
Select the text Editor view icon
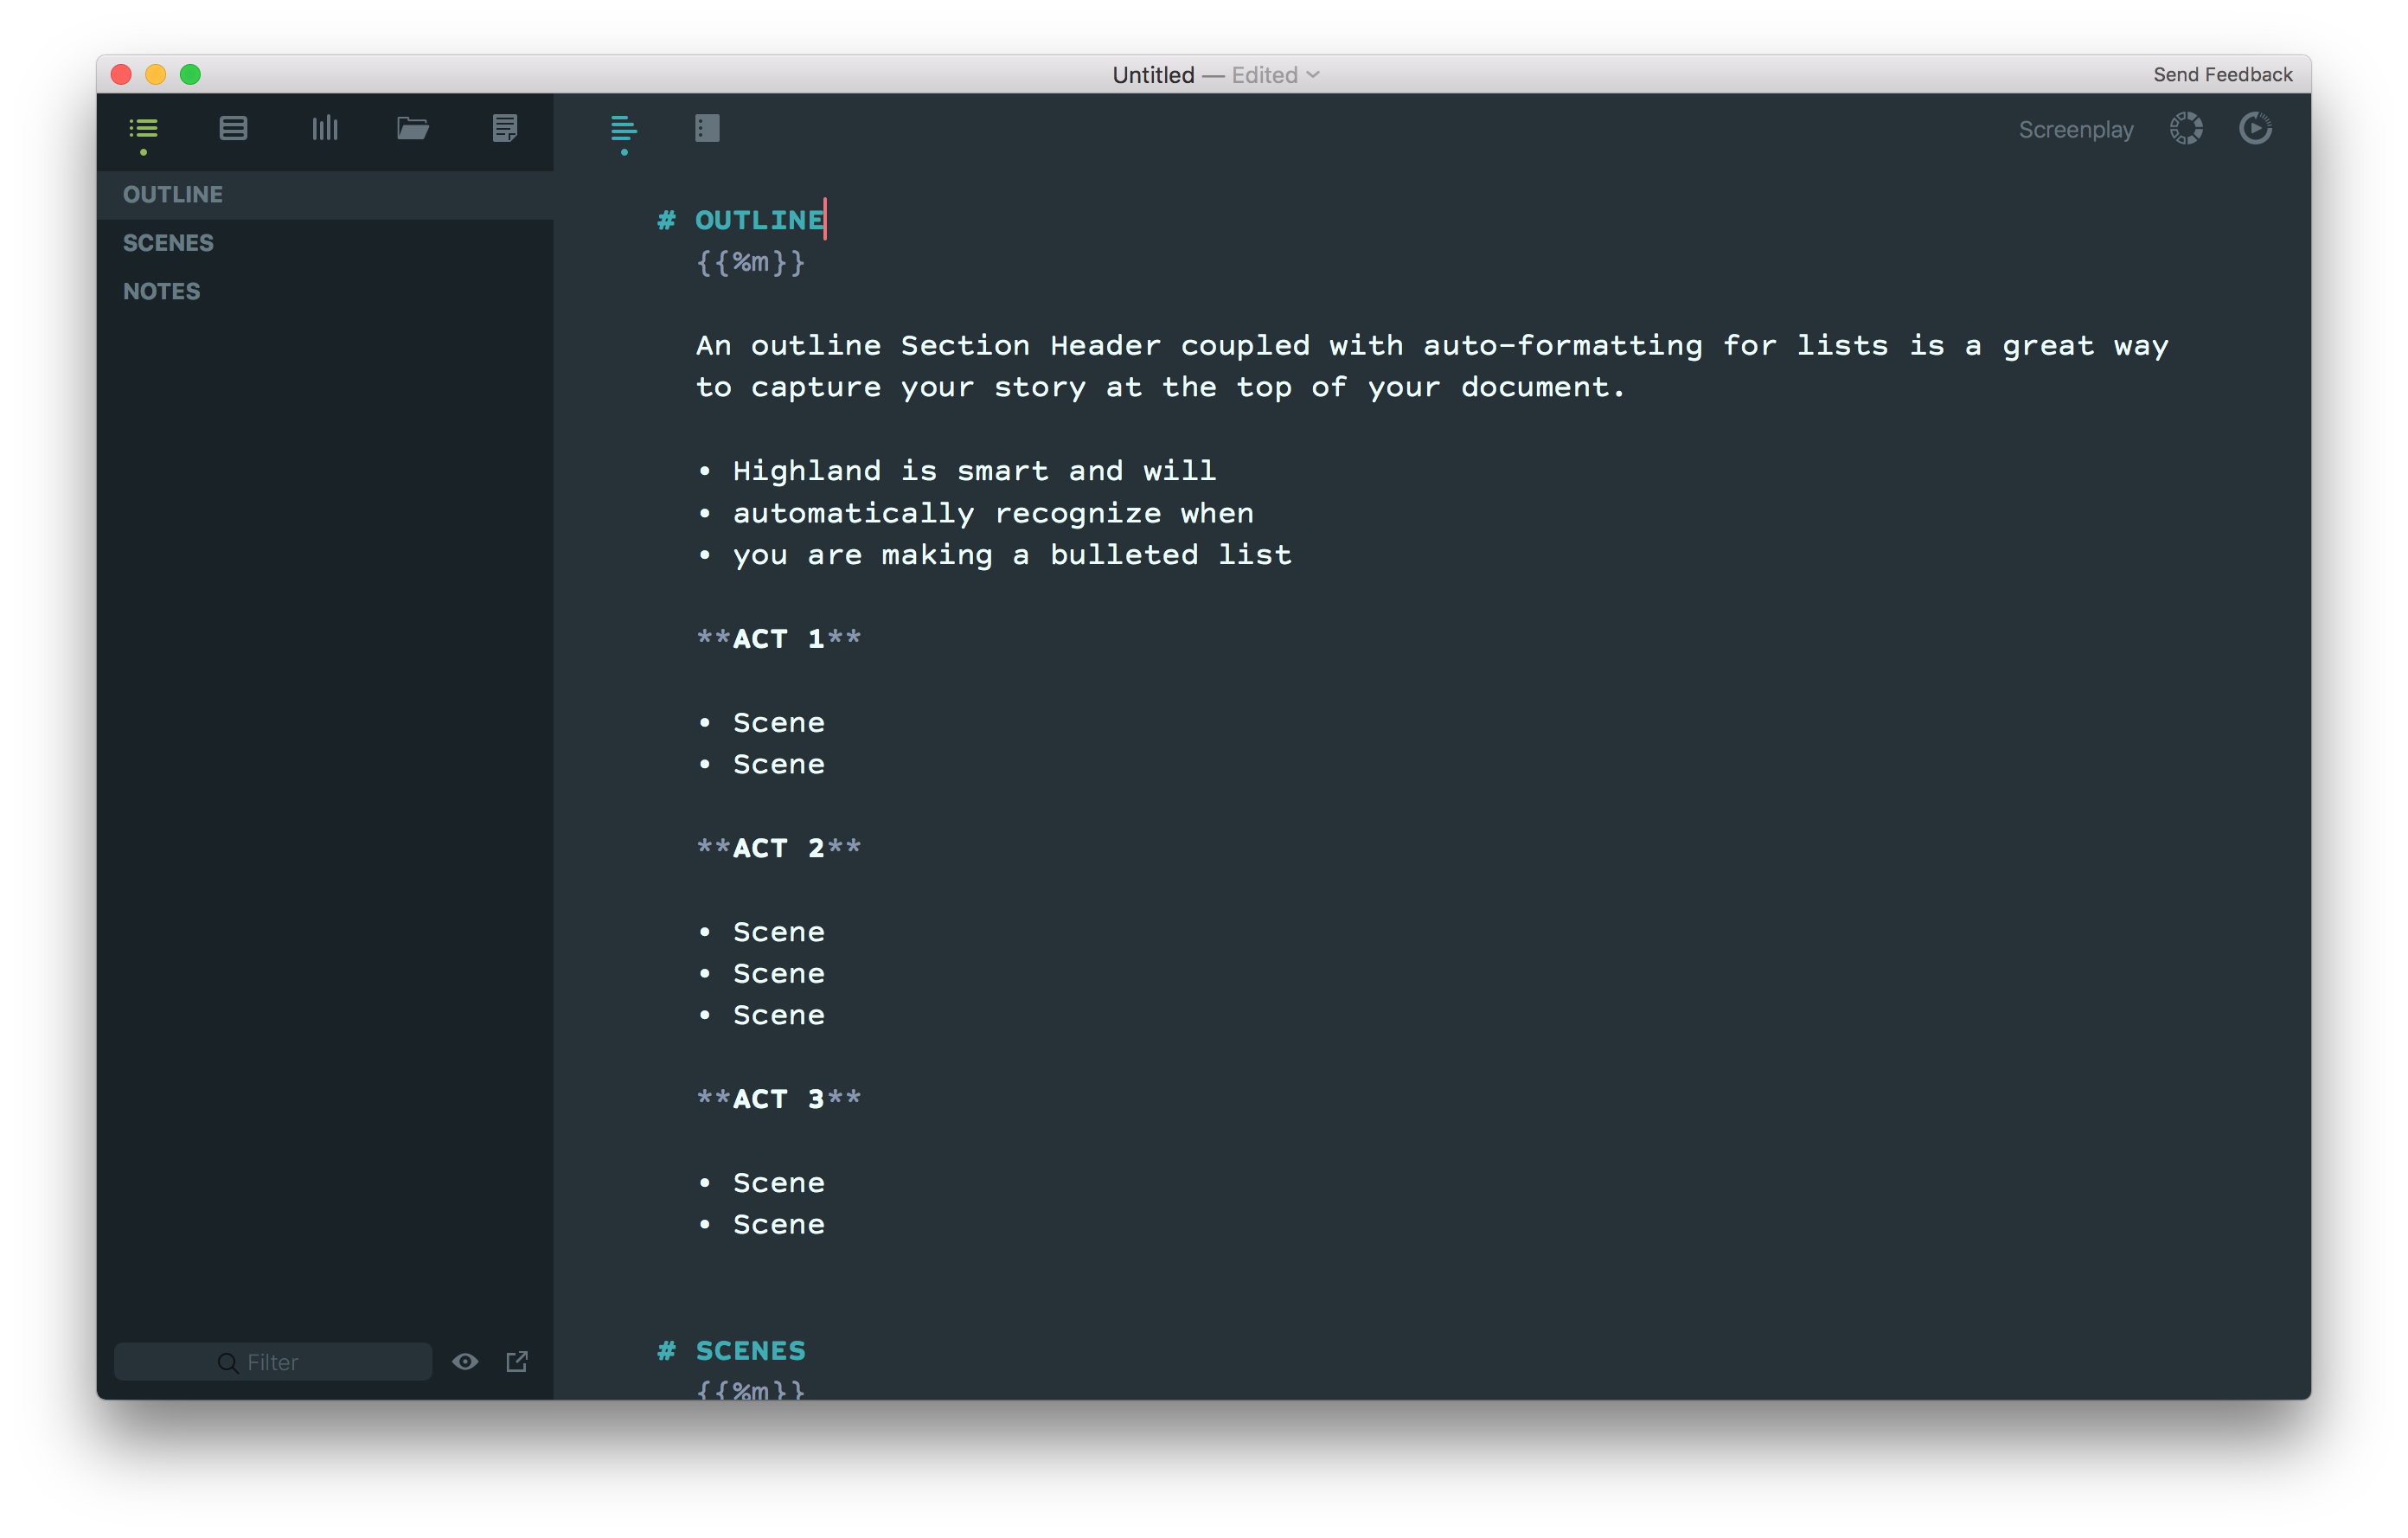click(623, 129)
